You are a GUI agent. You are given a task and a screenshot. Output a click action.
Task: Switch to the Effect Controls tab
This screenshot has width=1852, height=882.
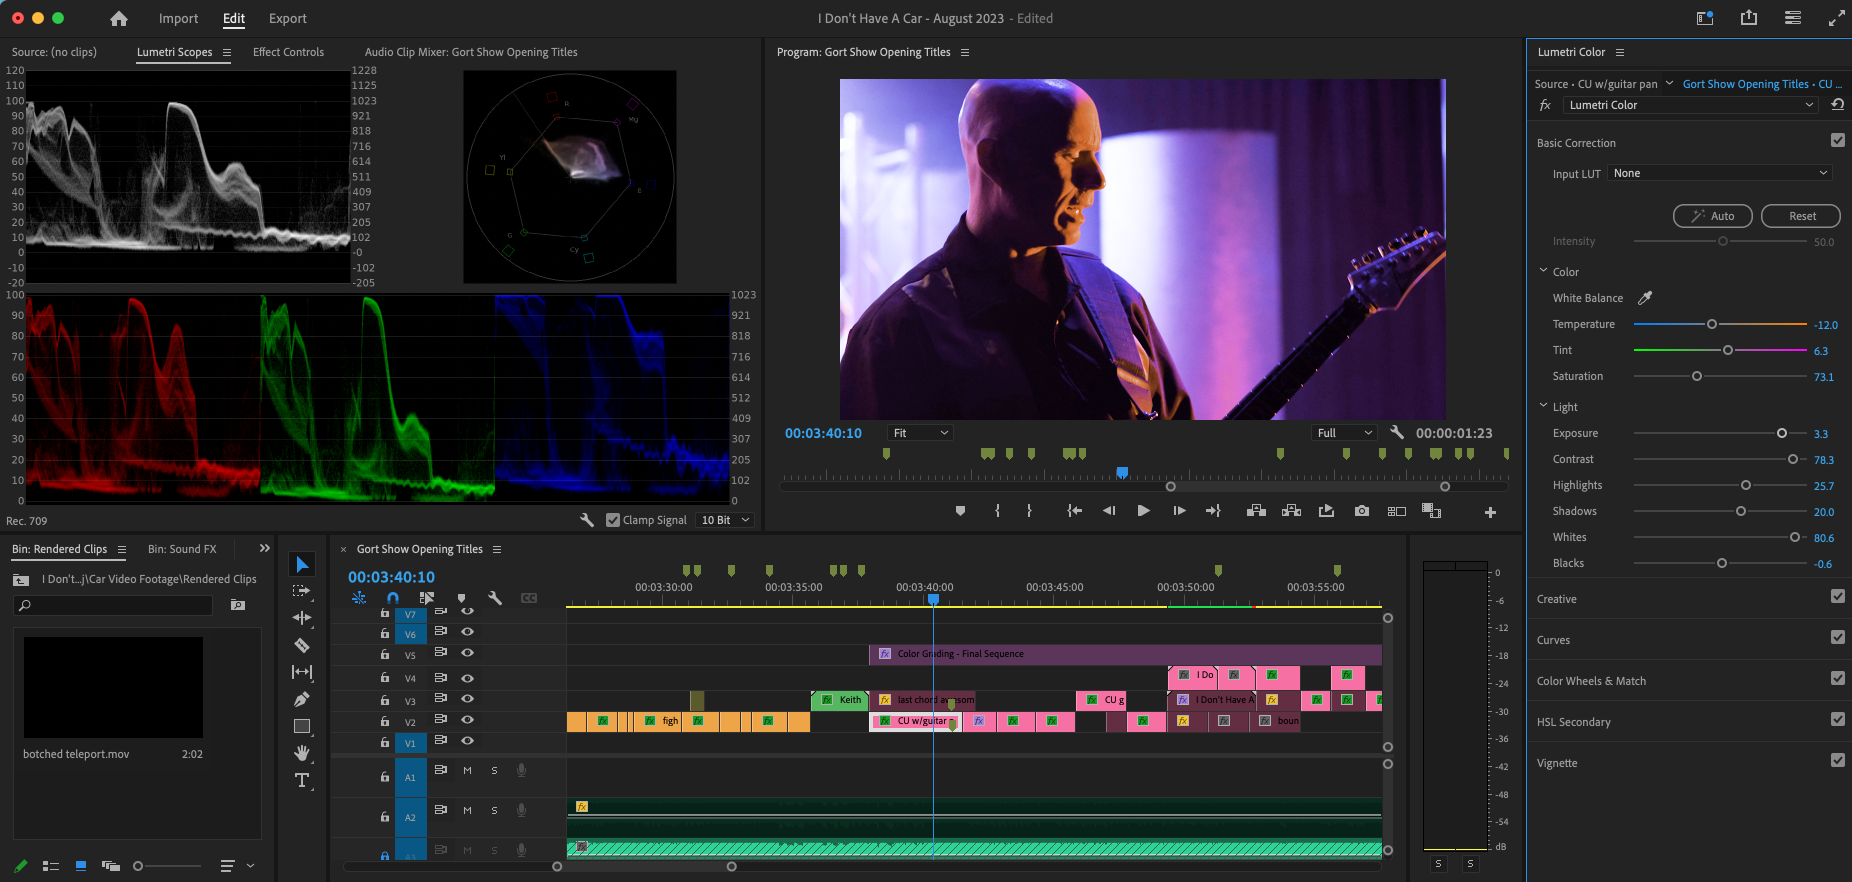[x=288, y=52]
